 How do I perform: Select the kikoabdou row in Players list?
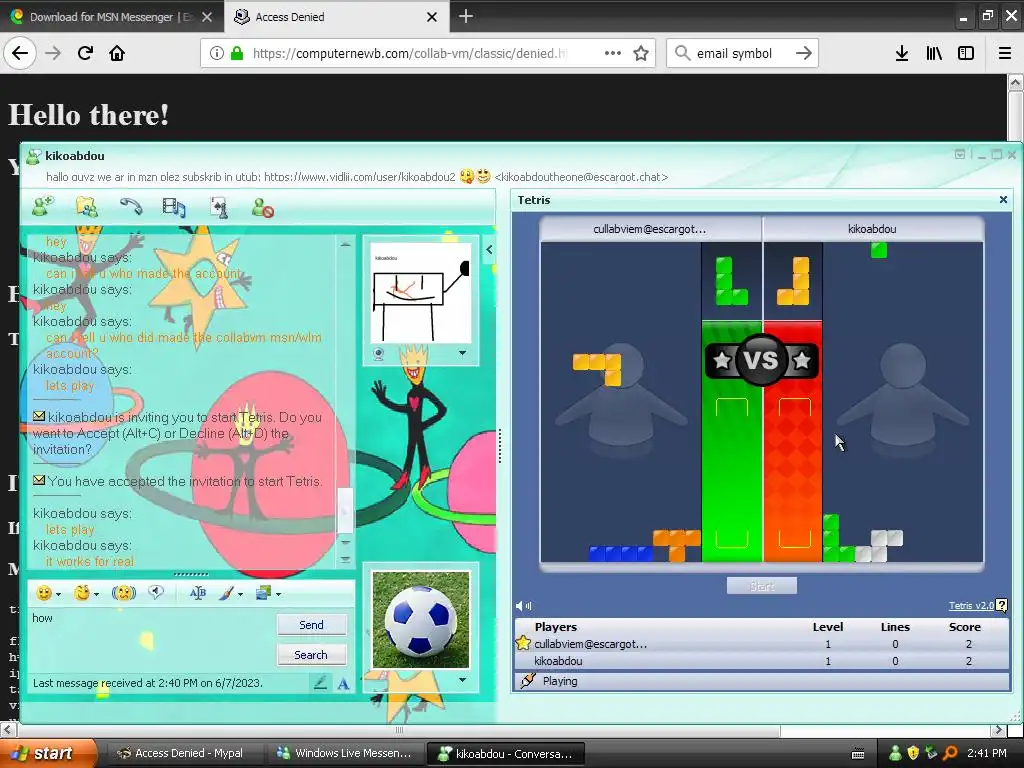point(761,661)
